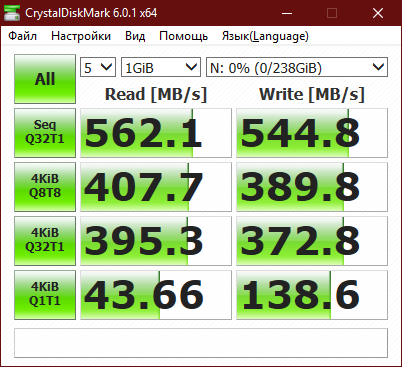The height and width of the screenshot is (367, 402).
Task: Click the empty comment field at bottom
Action: tap(201, 343)
